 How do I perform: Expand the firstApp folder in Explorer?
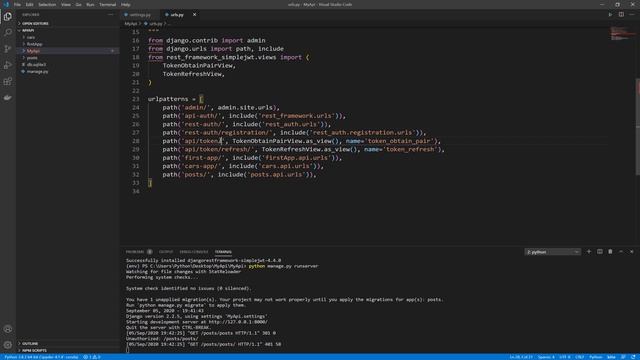coord(67,44)
